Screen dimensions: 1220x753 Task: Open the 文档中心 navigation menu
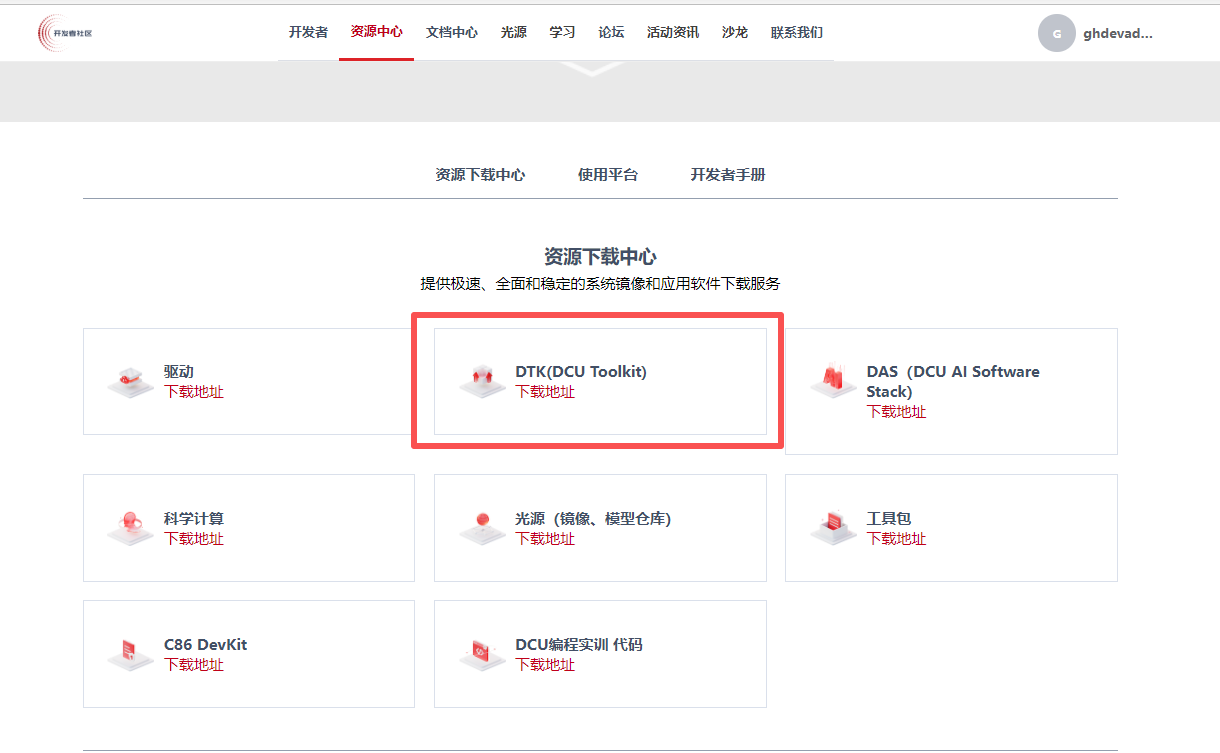tap(451, 32)
